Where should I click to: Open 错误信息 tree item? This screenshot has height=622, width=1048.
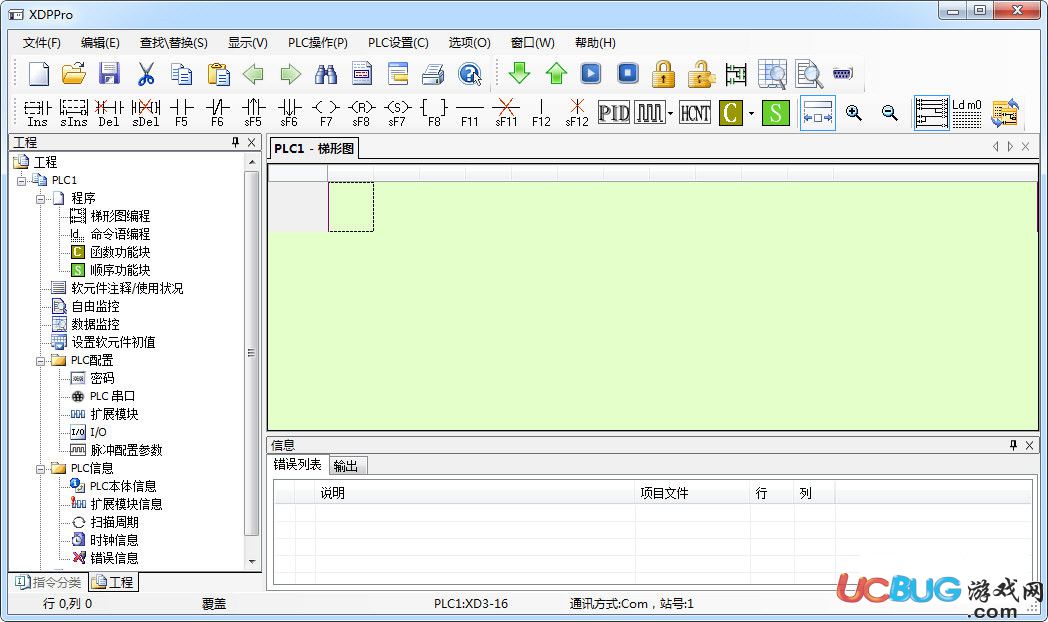coord(114,559)
